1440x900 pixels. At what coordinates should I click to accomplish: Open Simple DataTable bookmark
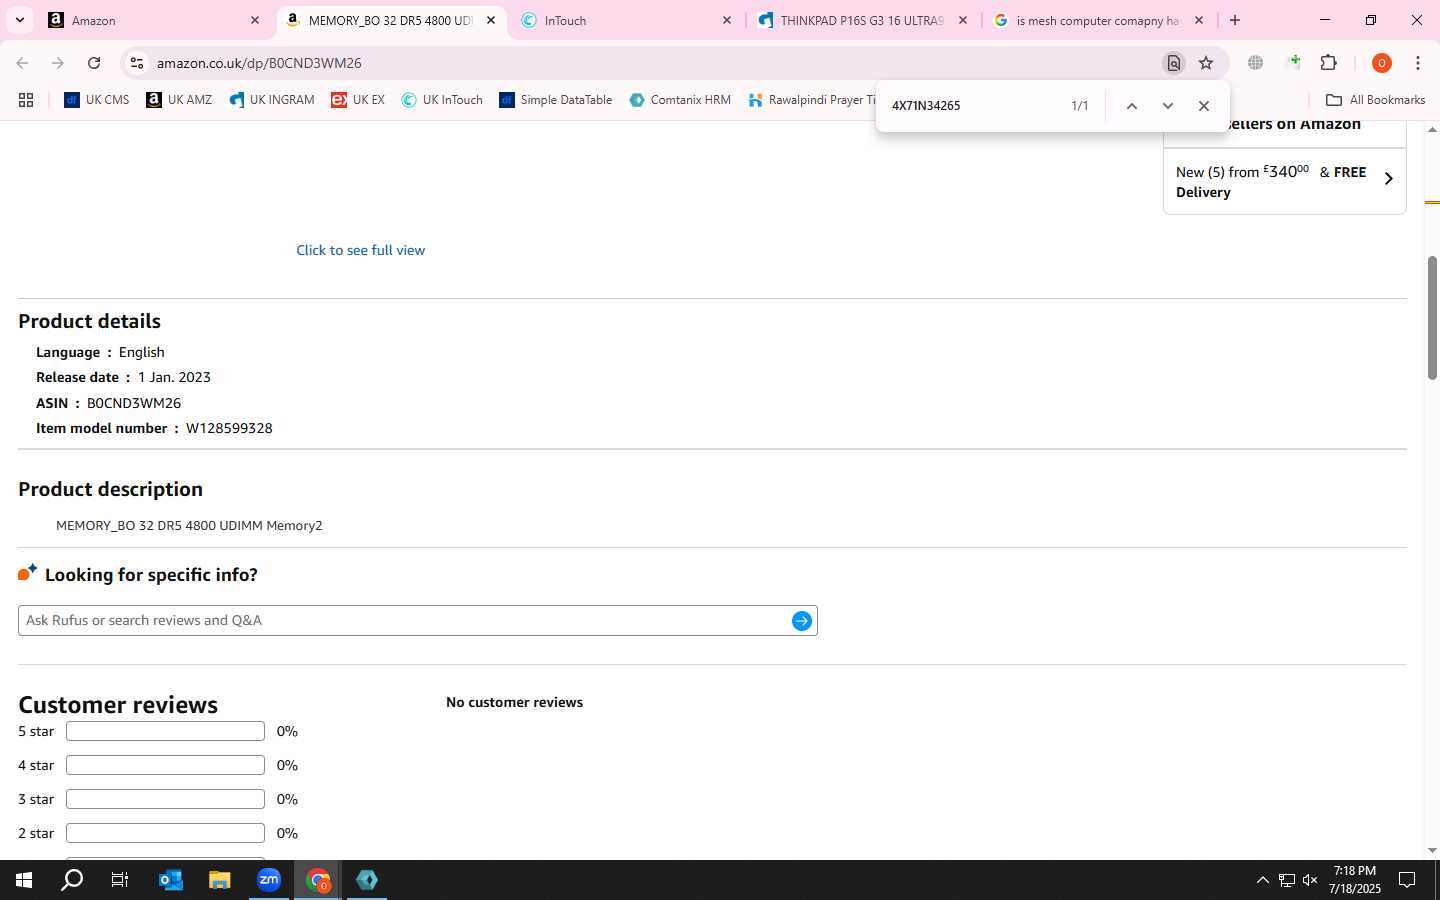coord(555,100)
